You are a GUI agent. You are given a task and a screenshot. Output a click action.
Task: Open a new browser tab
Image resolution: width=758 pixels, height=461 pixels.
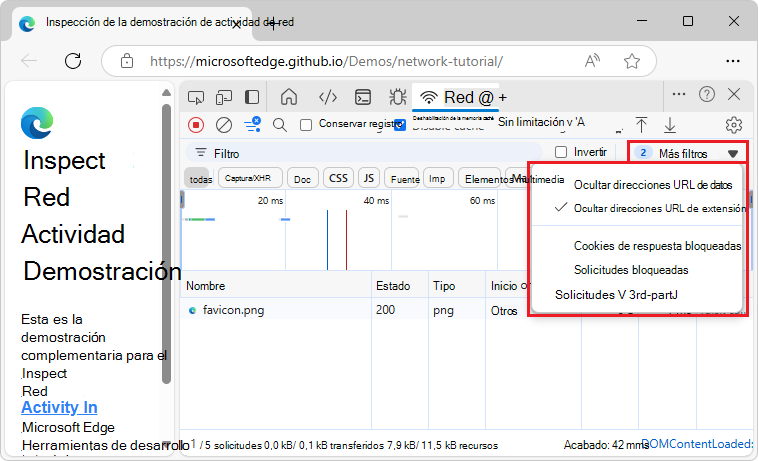(273, 24)
